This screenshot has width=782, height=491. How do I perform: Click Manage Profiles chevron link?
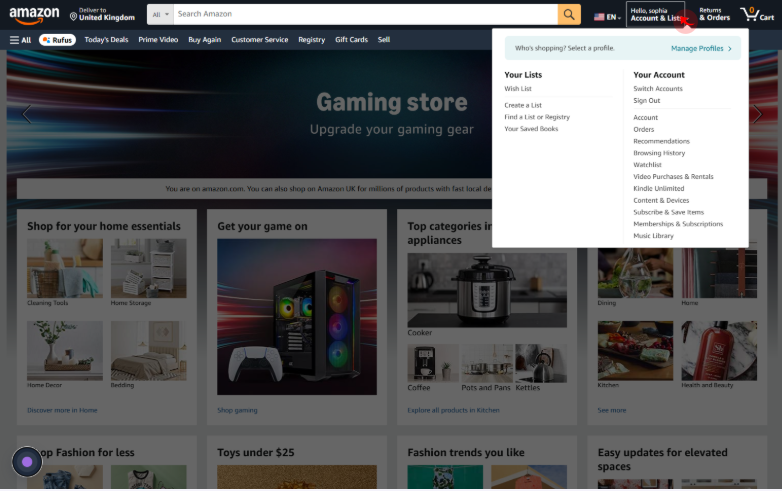701,48
